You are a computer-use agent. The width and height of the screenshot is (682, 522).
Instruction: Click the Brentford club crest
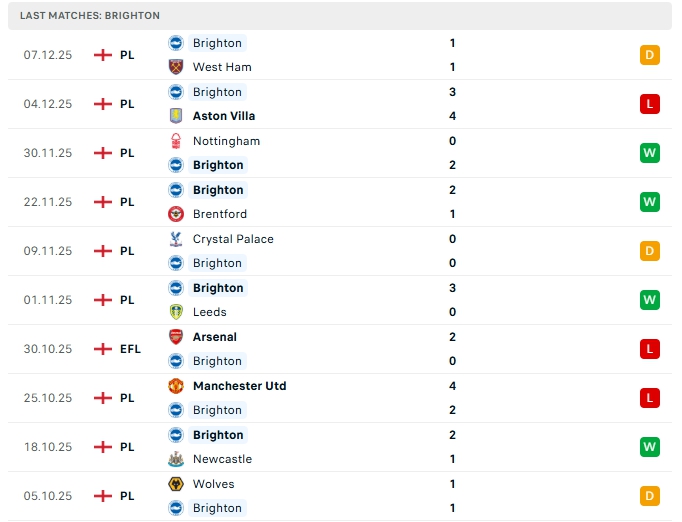point(176,214)
